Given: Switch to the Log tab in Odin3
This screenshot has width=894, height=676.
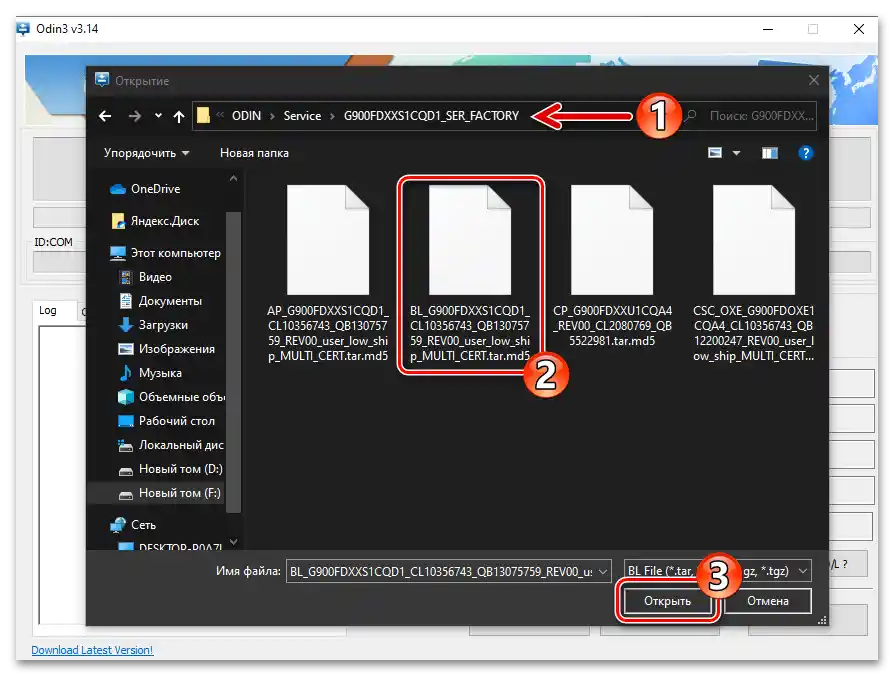Looking at the screenshot, I should pyautogui.click(x=48, y=311).
